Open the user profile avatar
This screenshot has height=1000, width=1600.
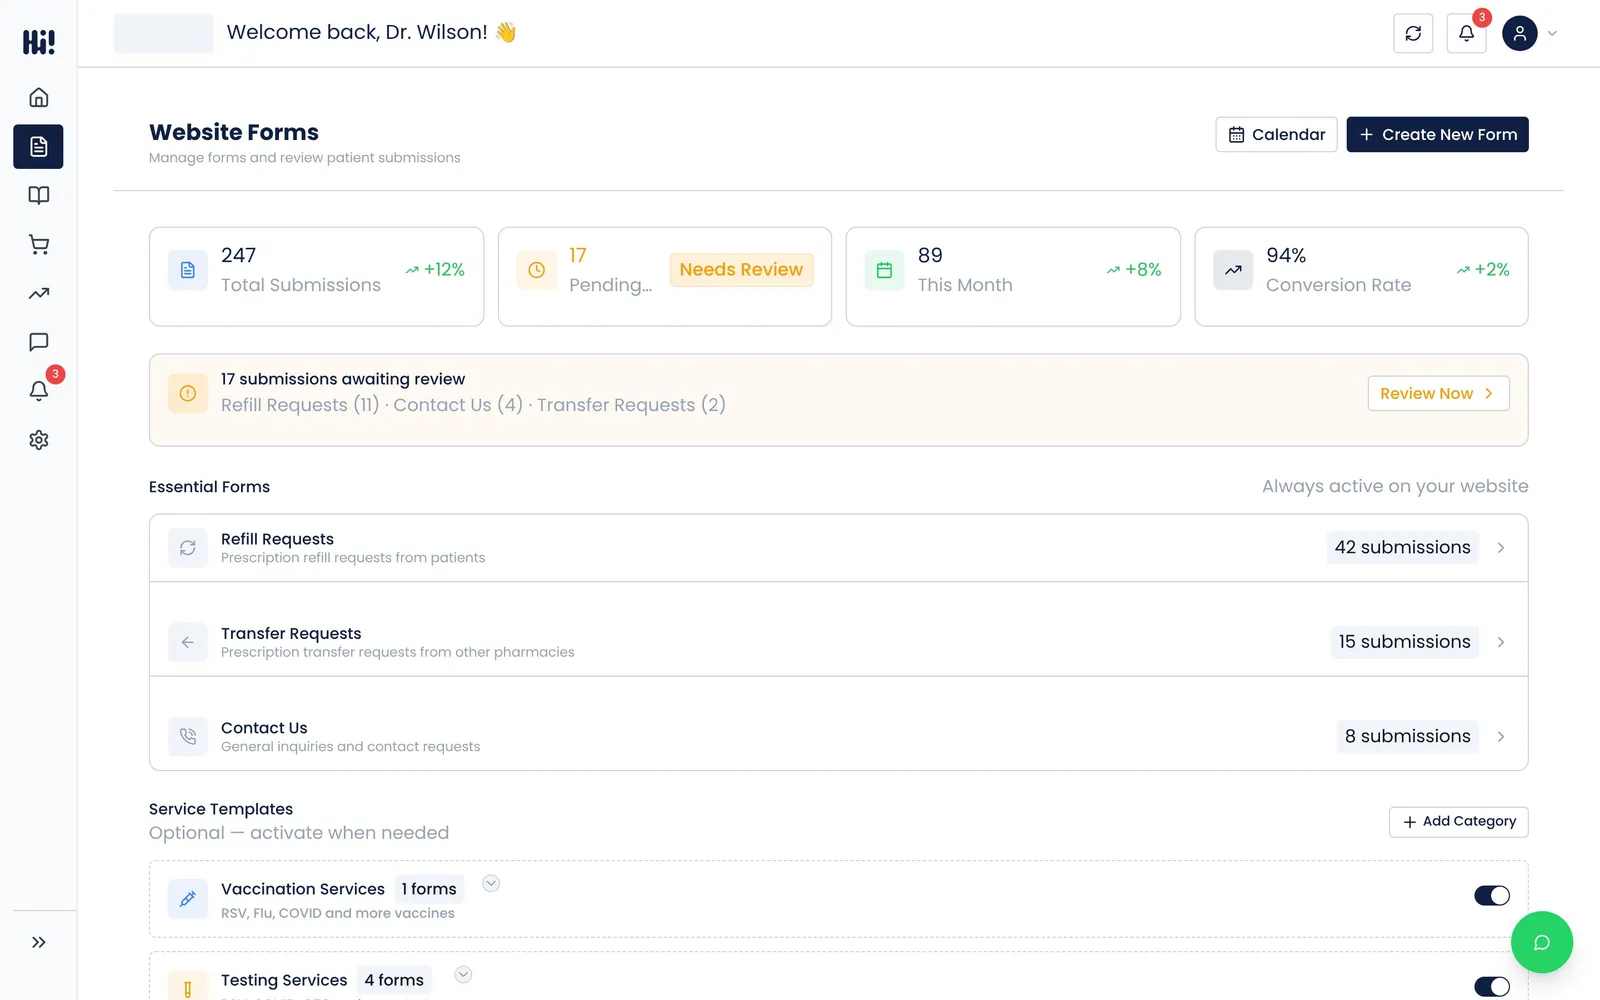tap(1519, 33)
